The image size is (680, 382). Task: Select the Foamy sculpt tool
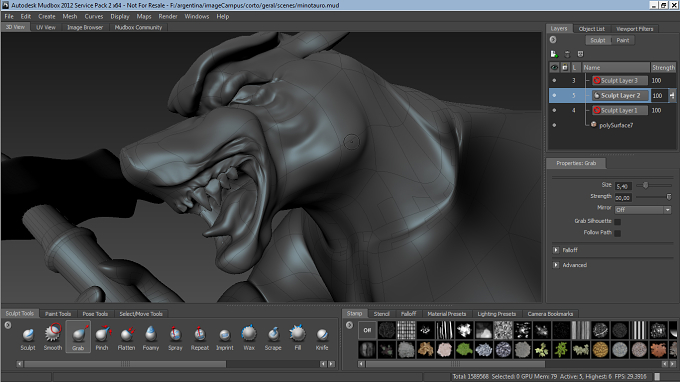(x=151, y=337)
